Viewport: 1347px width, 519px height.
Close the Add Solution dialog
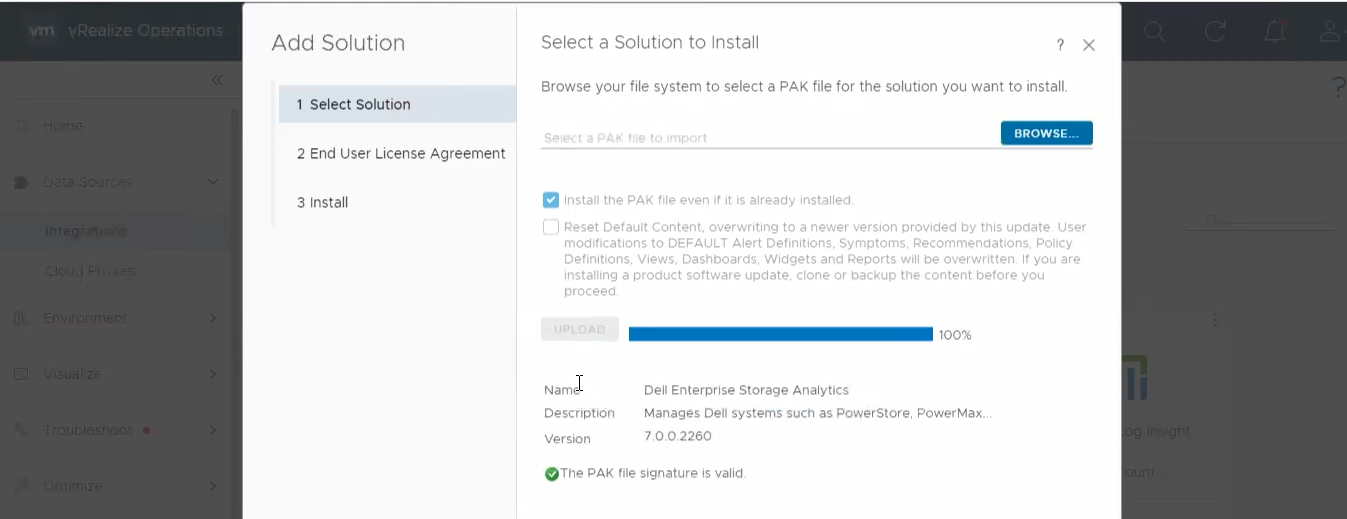point(1089,45)
